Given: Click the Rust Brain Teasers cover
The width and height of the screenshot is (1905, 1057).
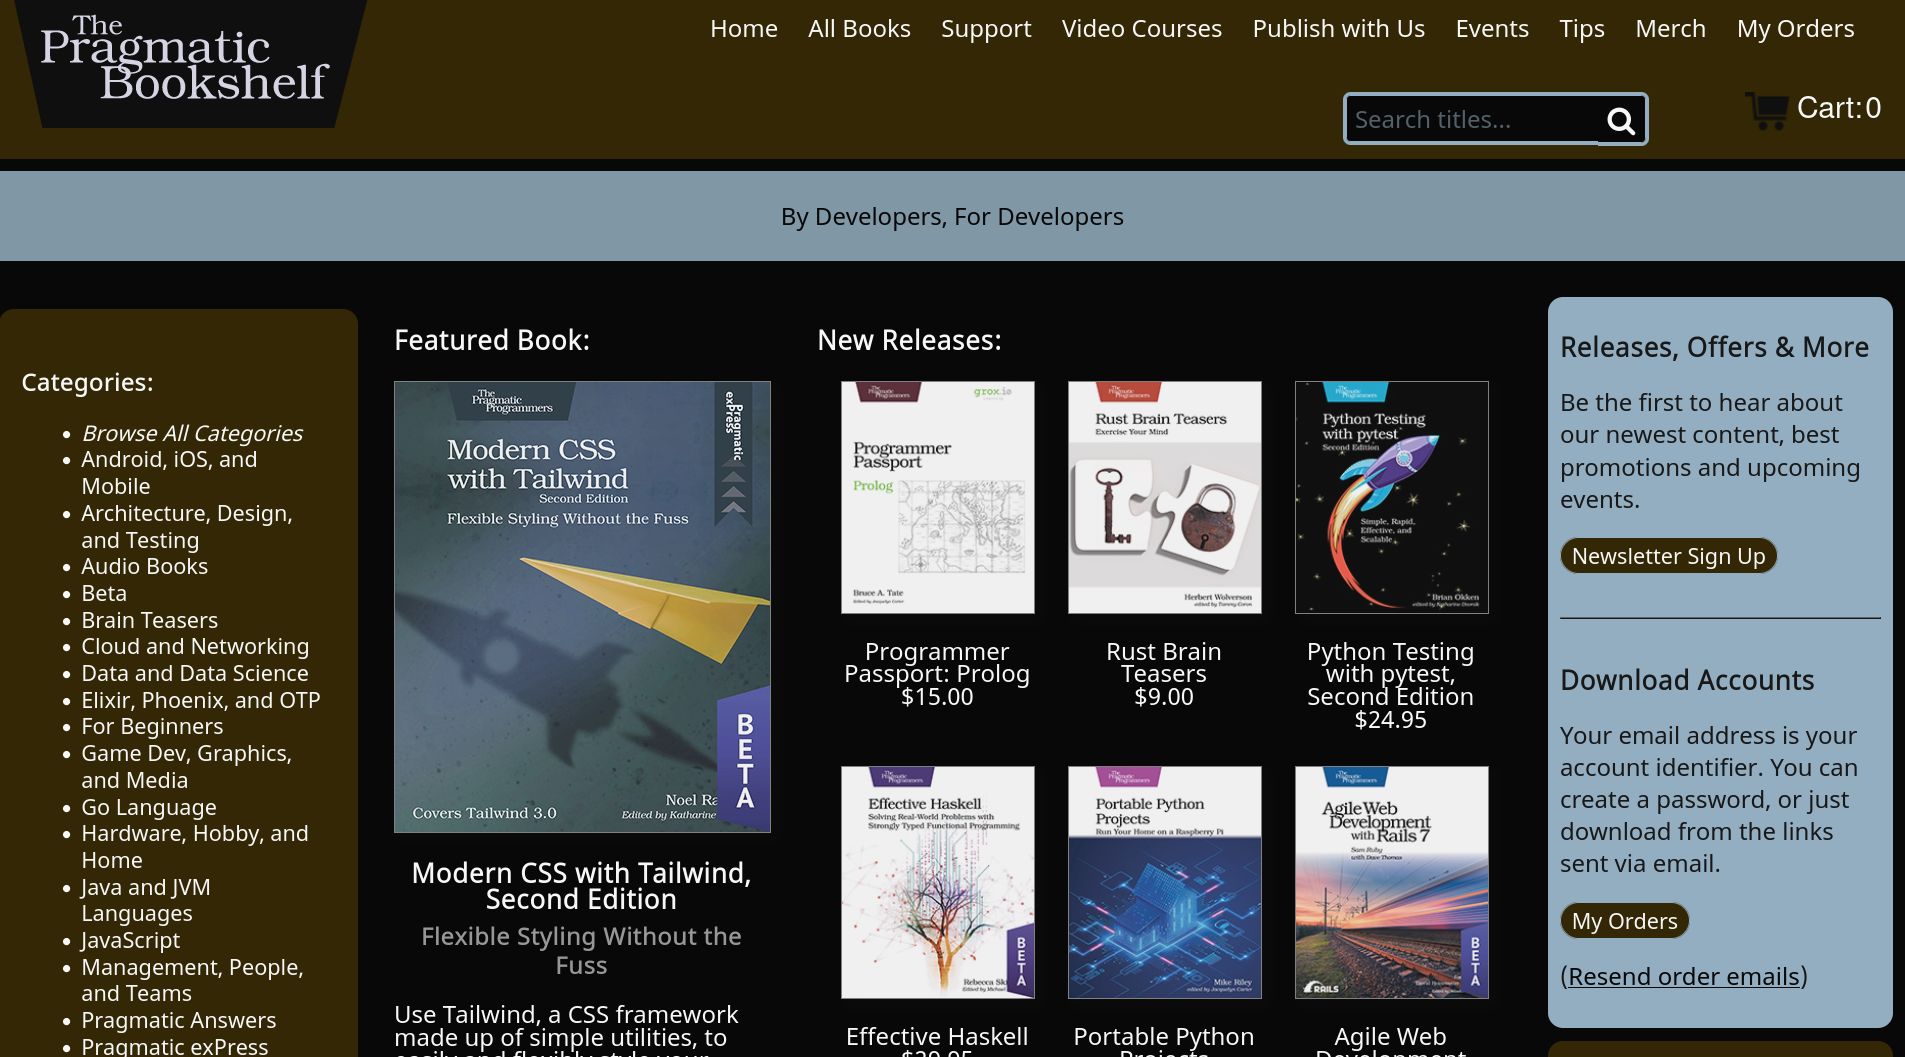Looking at the screenshot, I should (x=1164, y=497).
